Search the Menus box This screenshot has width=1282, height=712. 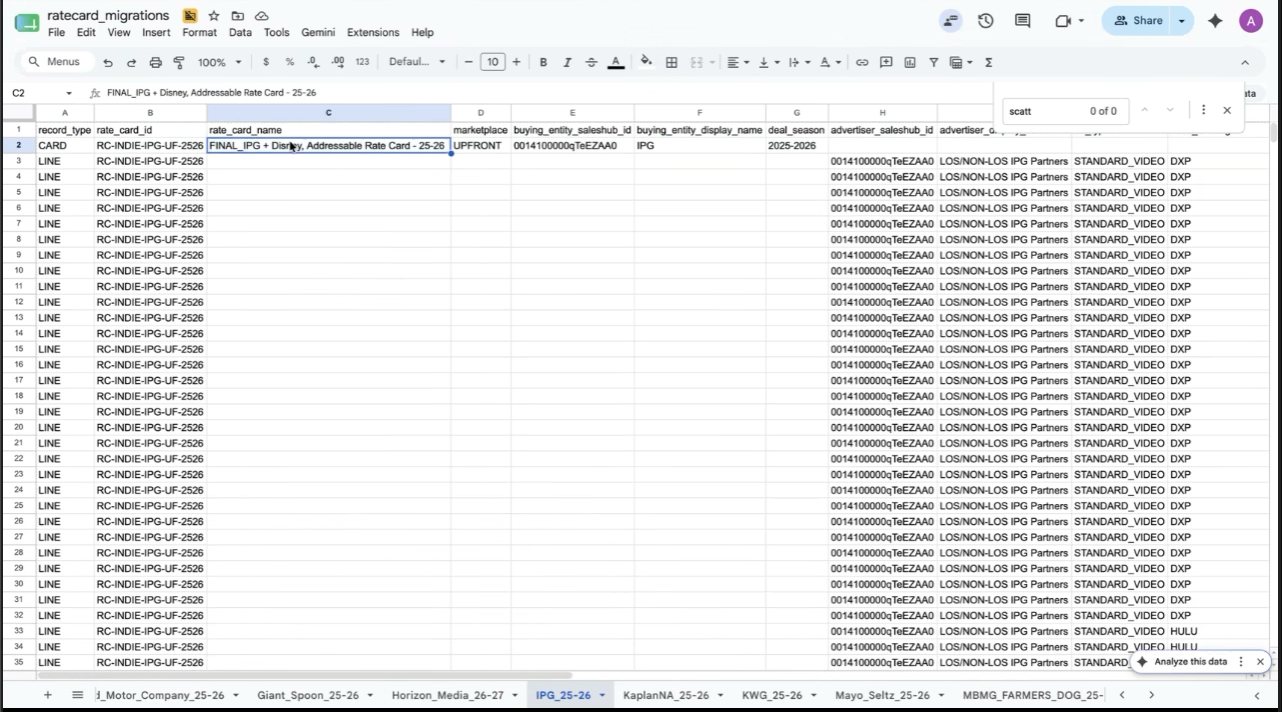click(x=56, y=62)
